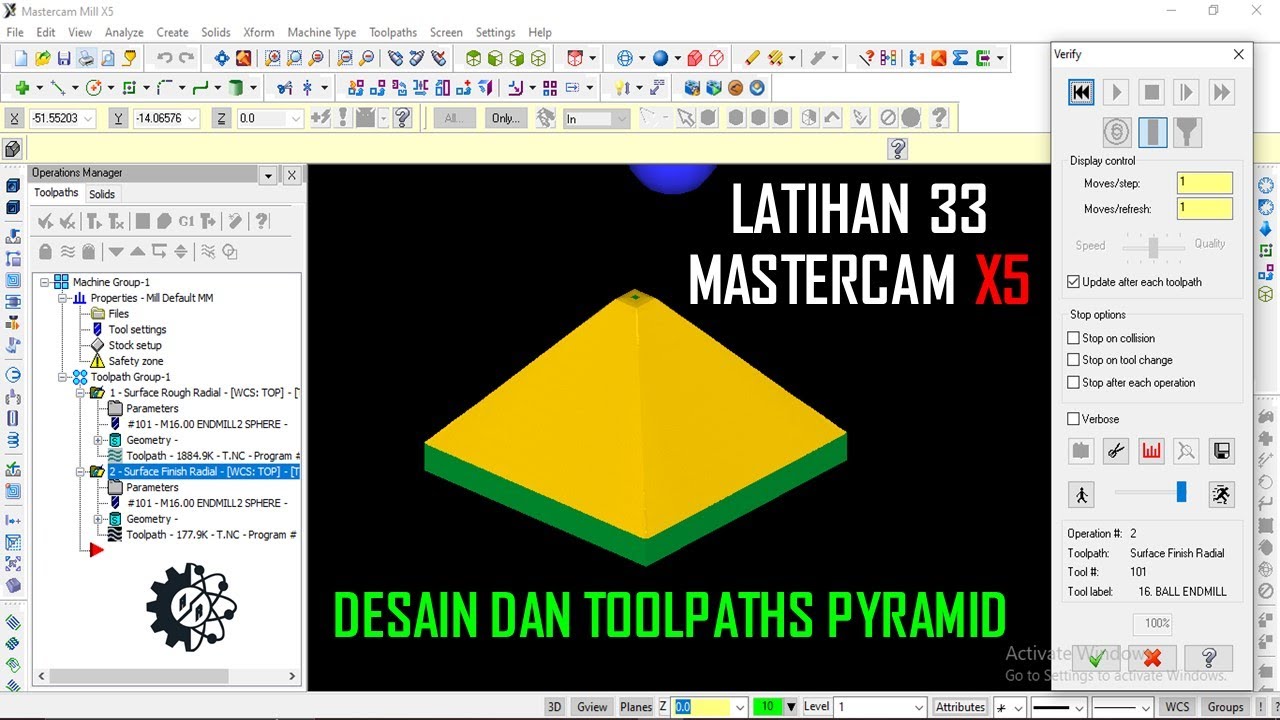Screen dimensions: 1280x720
Task: Click the walking man slow speed icon
Action: (x=1081, y=494)
